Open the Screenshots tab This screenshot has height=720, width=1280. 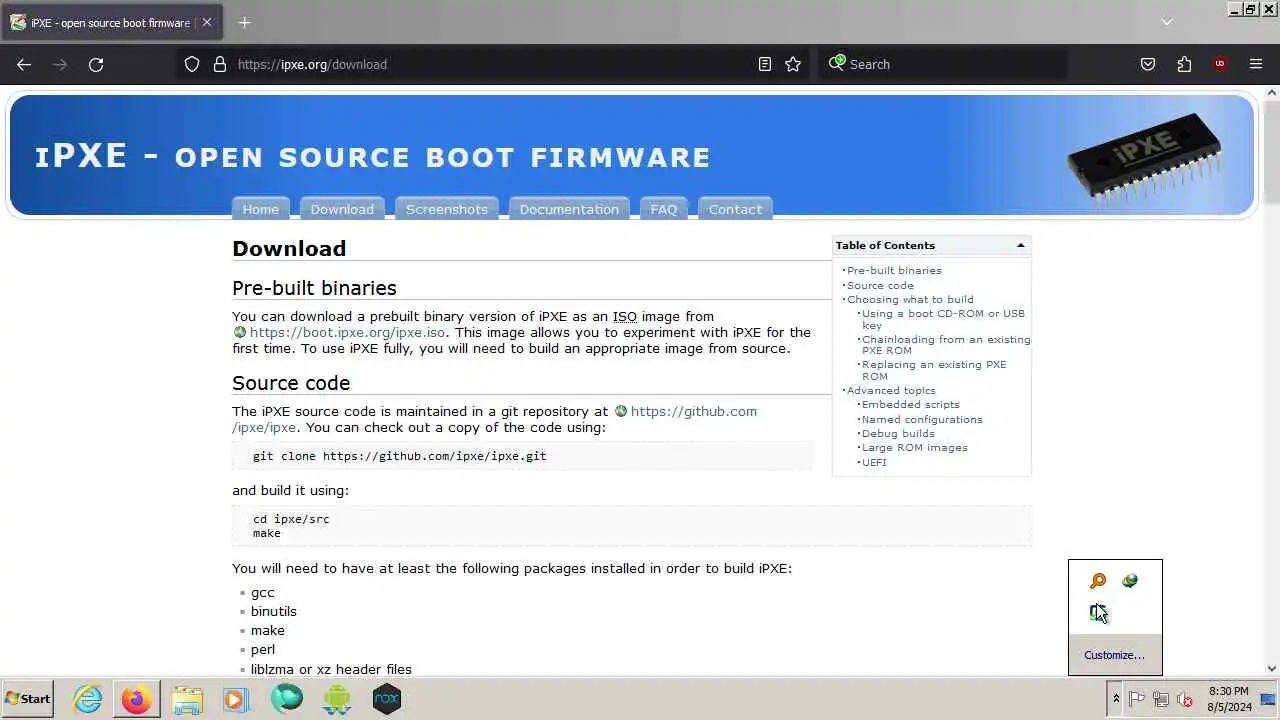coord(447,209)
